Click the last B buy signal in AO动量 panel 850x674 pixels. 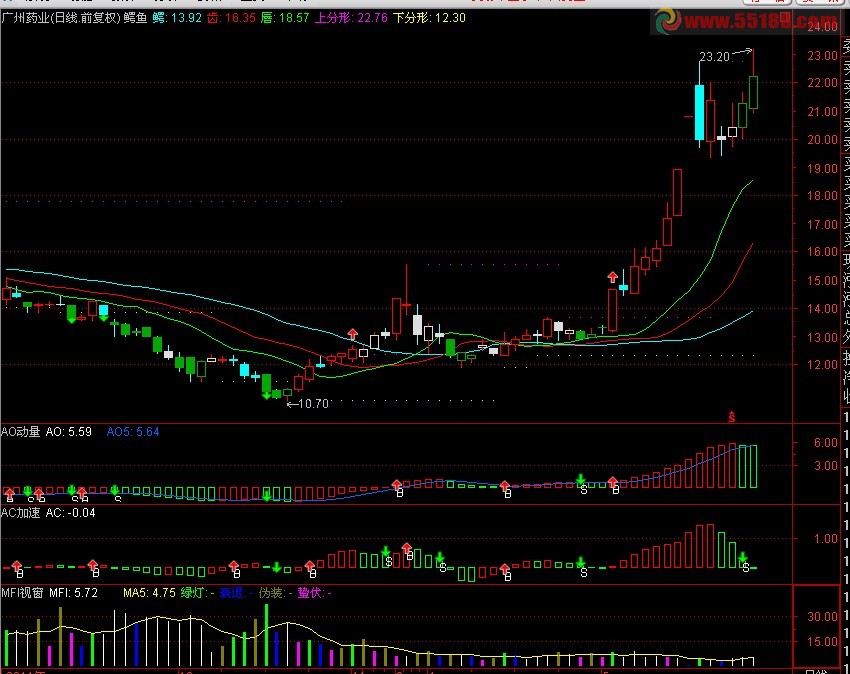pos(616,490)
